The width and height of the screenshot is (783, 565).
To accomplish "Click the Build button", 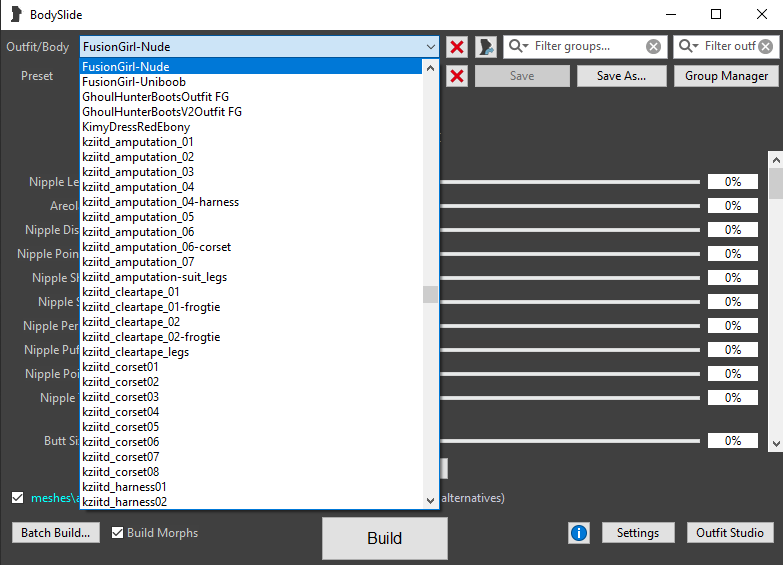I will [384, 538].
